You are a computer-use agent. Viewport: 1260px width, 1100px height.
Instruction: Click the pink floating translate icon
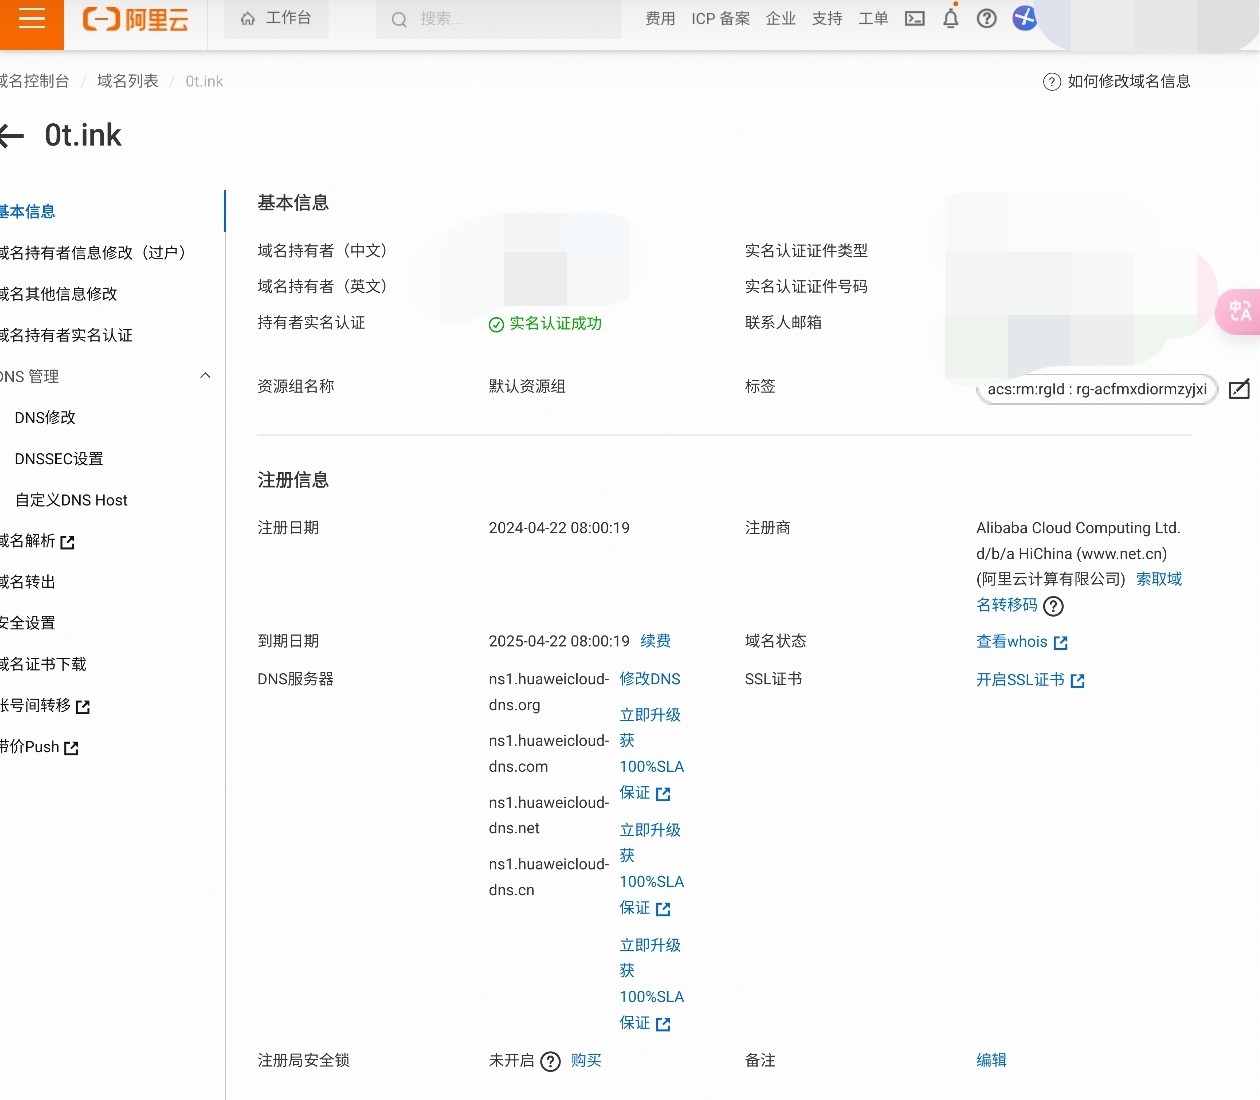click(x=1240, y=311)
